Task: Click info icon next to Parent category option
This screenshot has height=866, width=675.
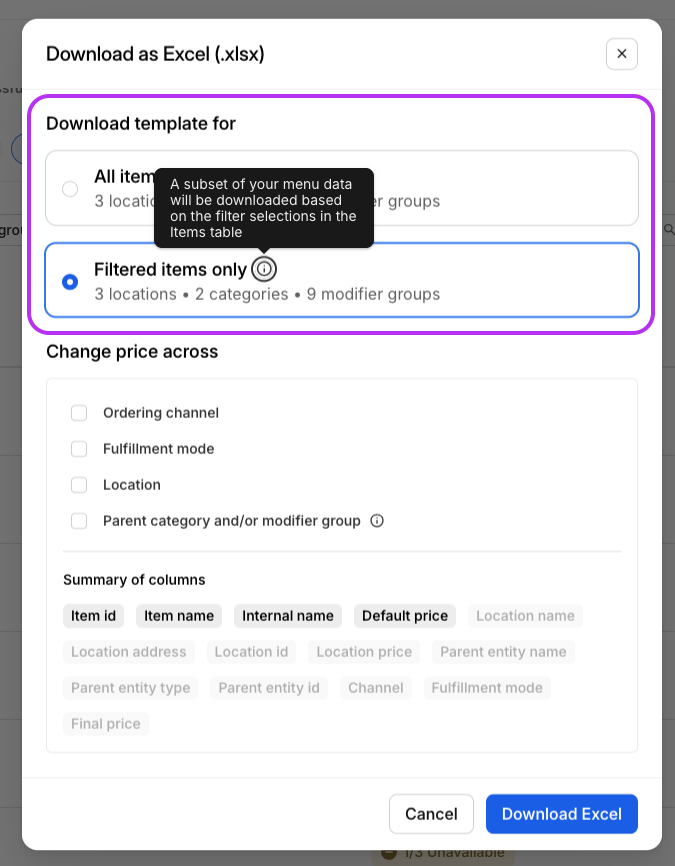Action: [x=377, y=521]
